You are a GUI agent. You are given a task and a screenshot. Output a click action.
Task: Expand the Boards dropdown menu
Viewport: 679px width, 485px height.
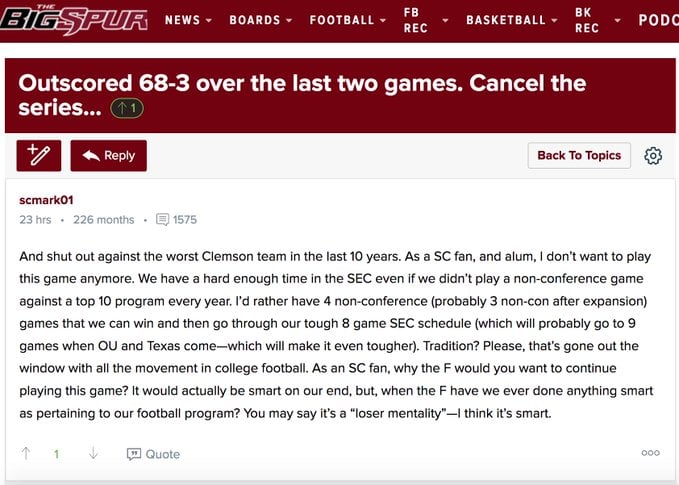[261, 20]
